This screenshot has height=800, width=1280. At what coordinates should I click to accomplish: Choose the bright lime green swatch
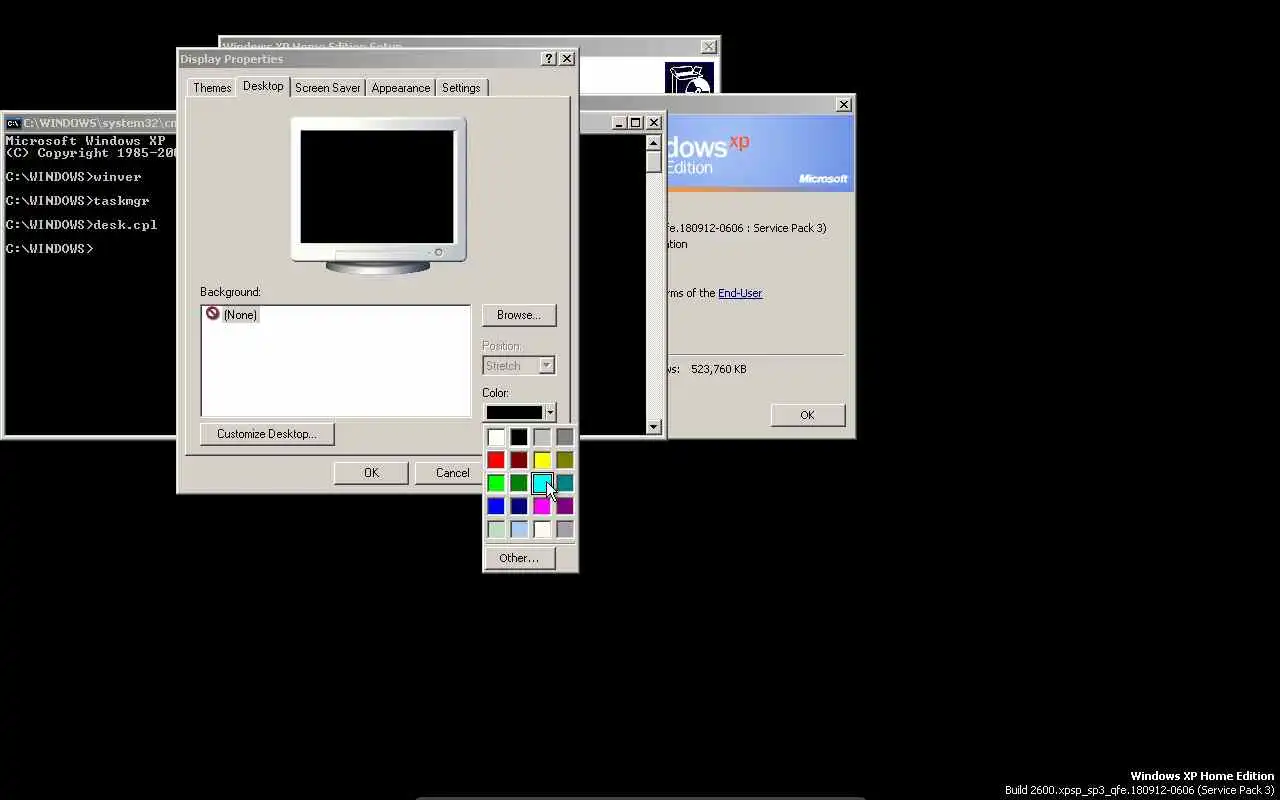(x=496, y=483)
